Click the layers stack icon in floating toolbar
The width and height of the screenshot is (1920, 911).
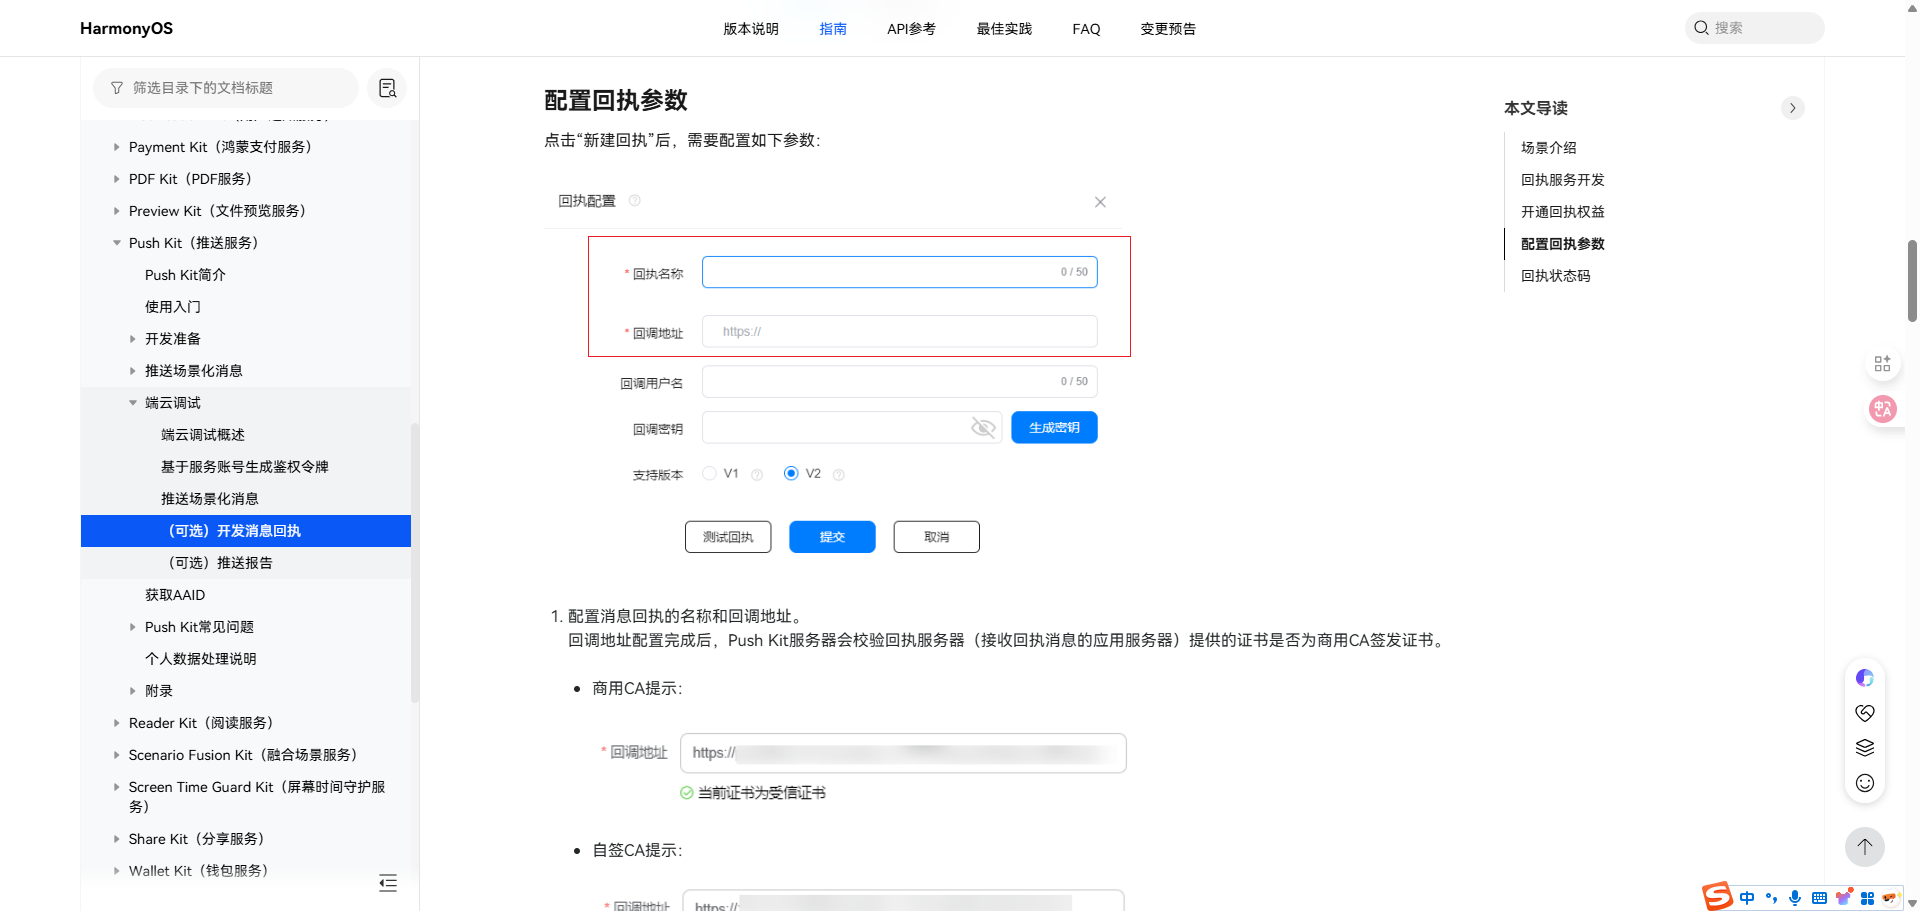tap(1864, 748)
